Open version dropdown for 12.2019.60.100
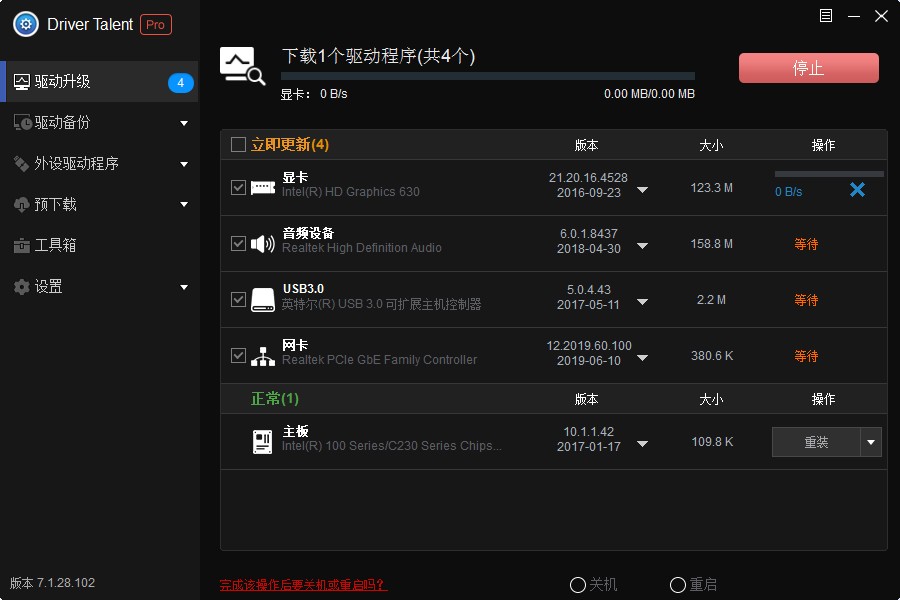Screen dimensions: 900x600 point(642,358)
